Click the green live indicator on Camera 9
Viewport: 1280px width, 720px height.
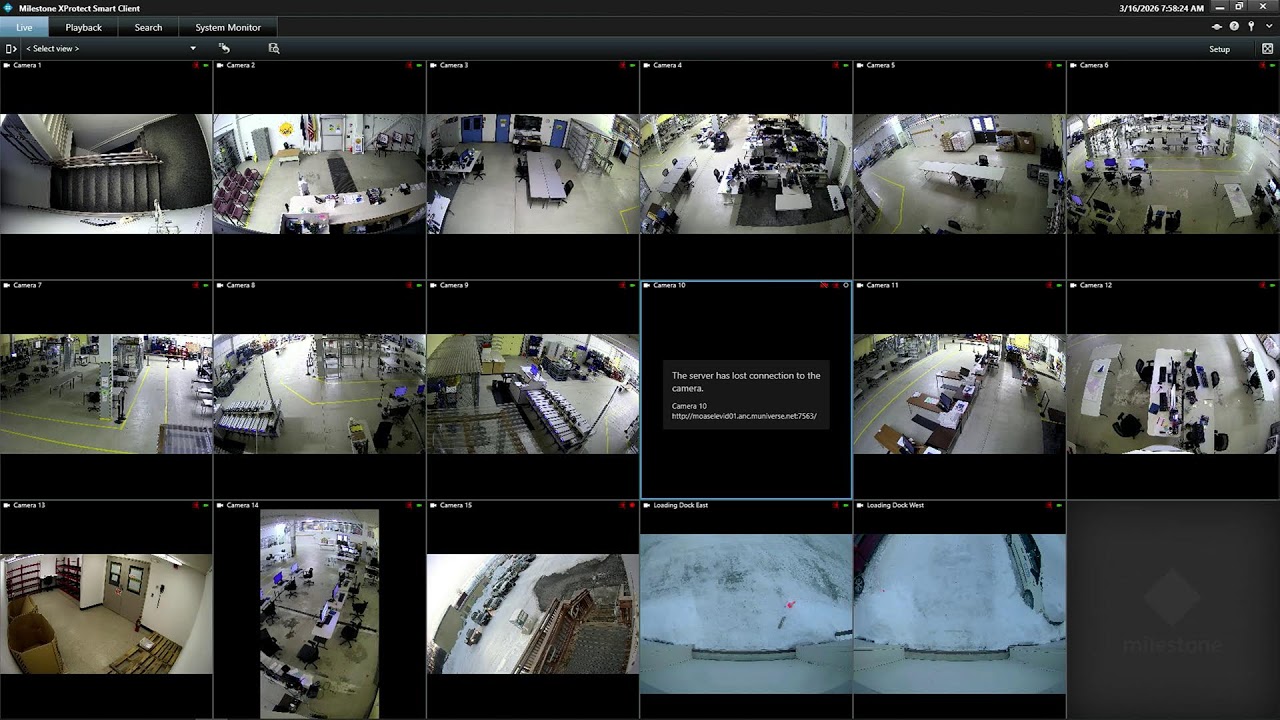click(632, 285)
